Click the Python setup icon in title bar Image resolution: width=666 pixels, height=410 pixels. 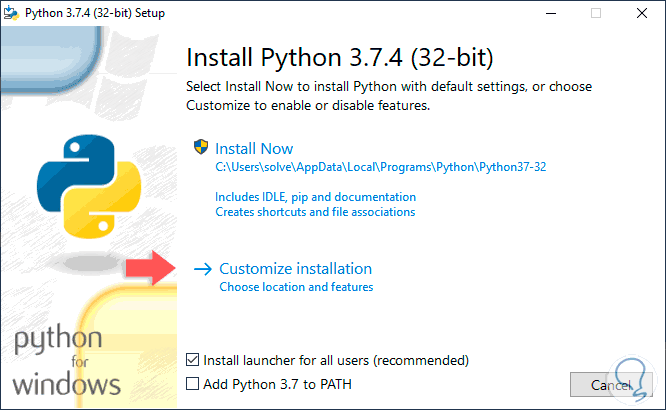tap(13, 13)
